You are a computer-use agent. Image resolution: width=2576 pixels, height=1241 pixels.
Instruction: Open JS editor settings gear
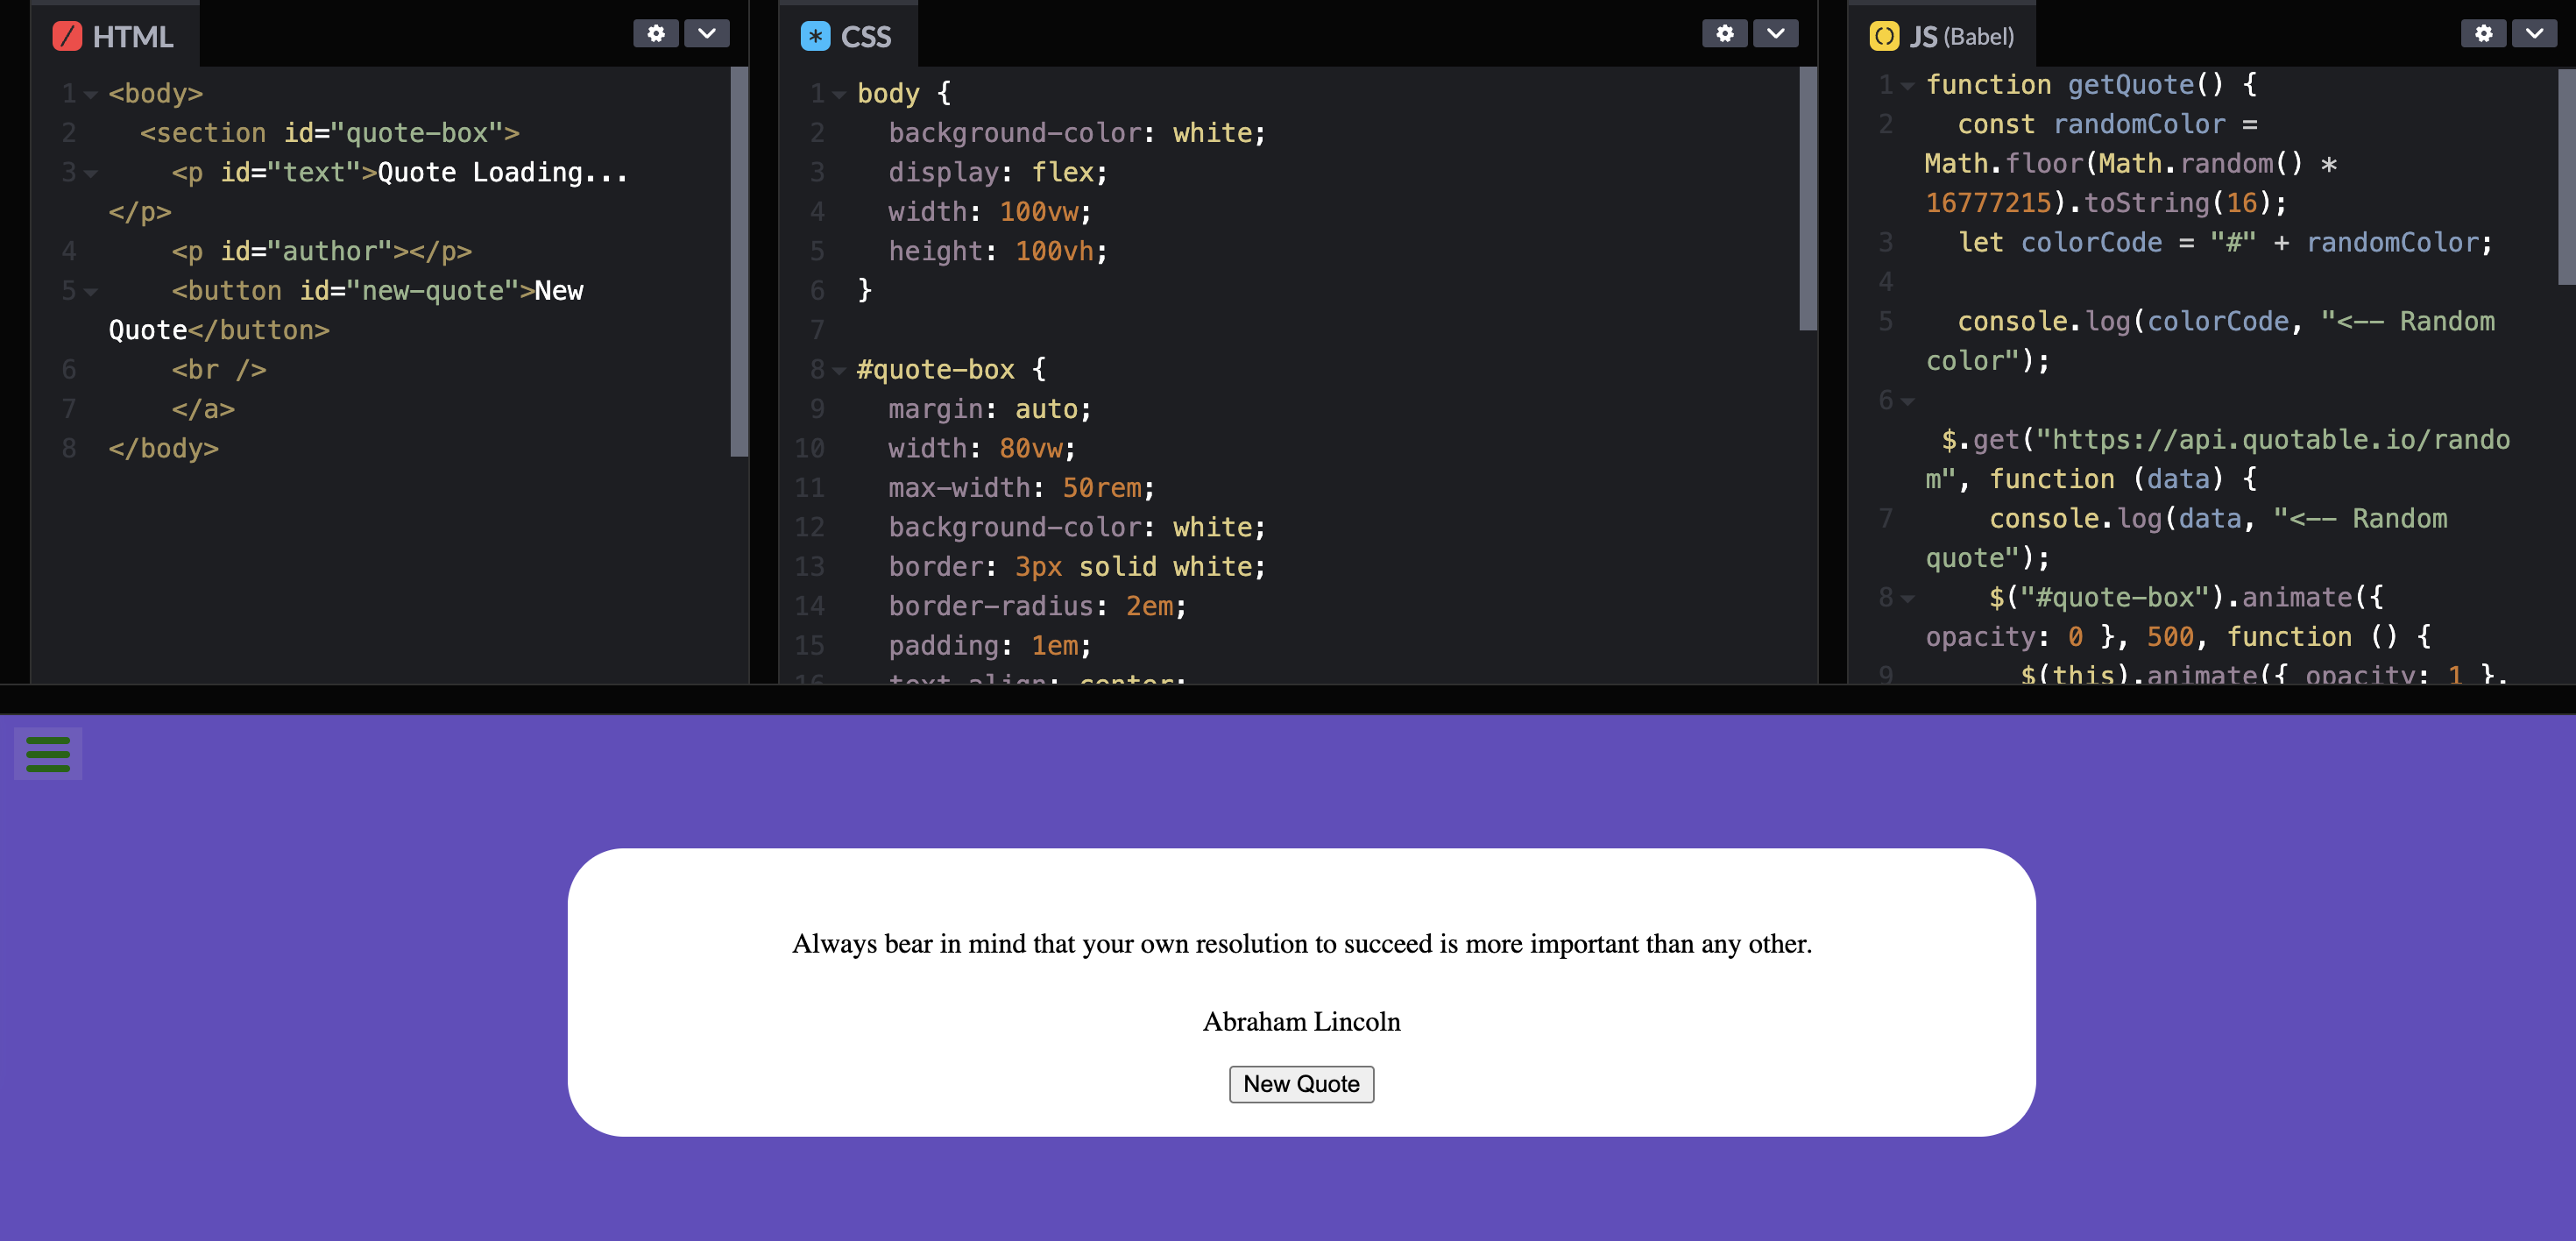2483,34
